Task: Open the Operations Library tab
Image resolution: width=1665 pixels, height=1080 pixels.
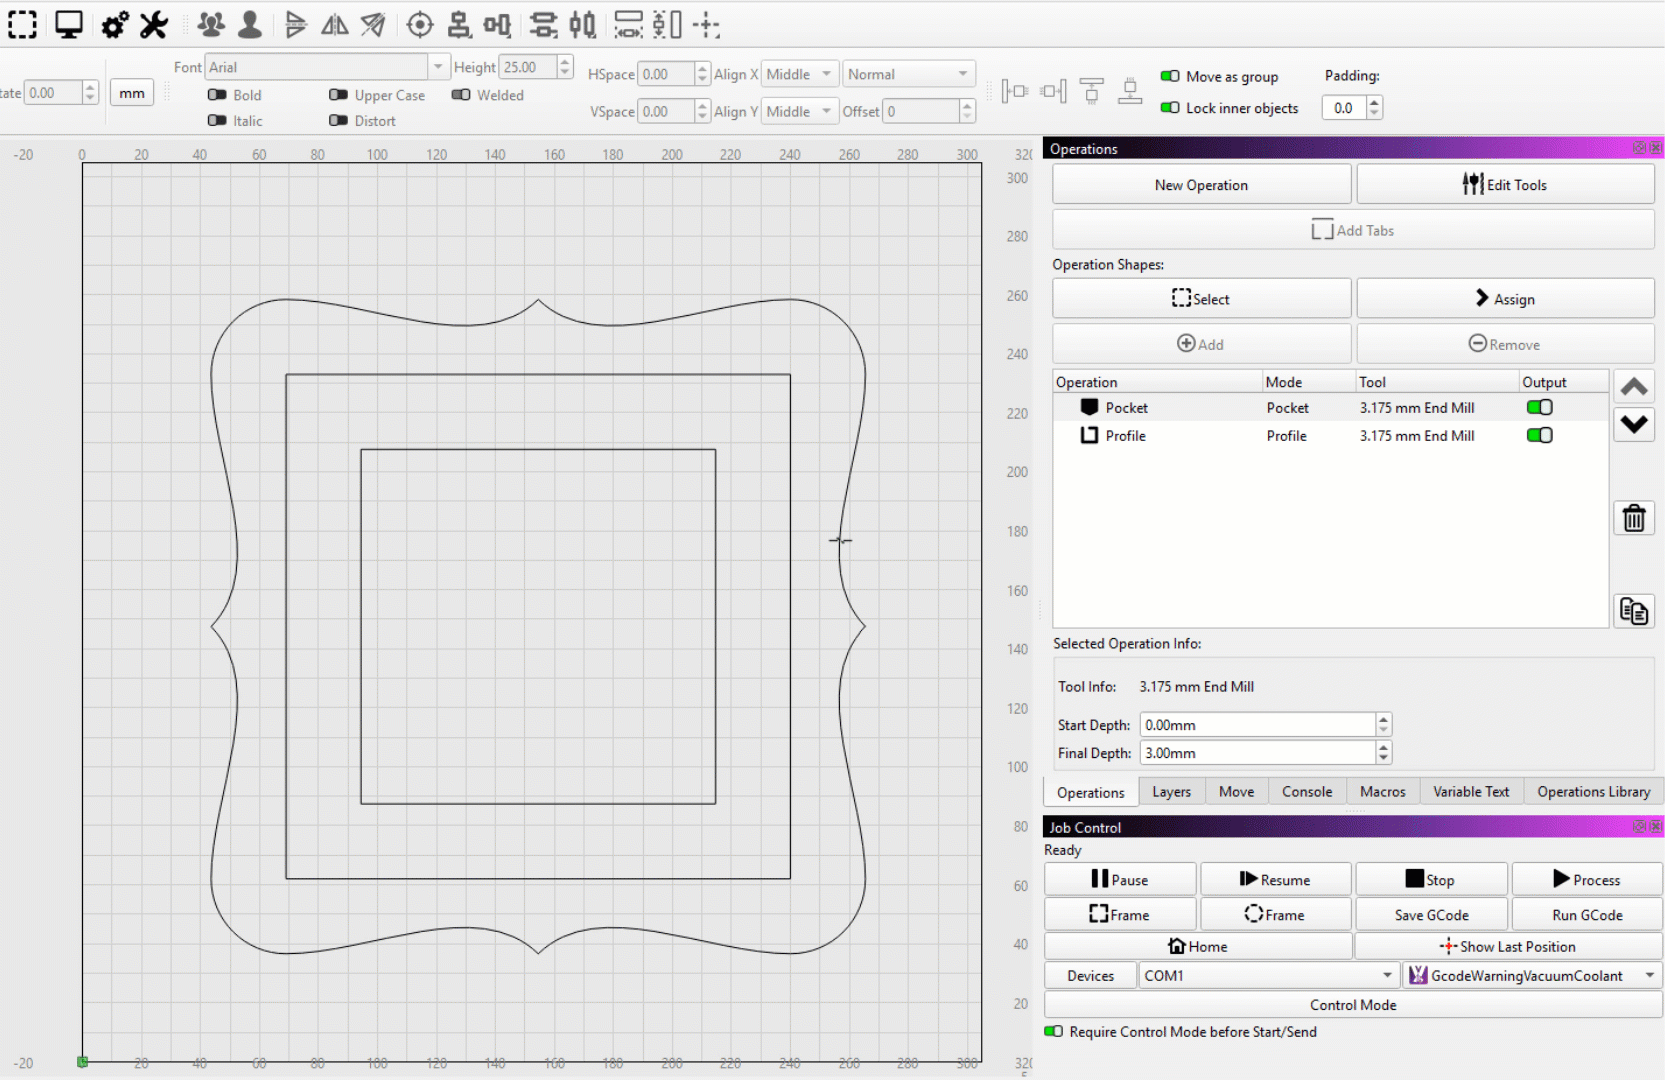Action: [1593, 791]
